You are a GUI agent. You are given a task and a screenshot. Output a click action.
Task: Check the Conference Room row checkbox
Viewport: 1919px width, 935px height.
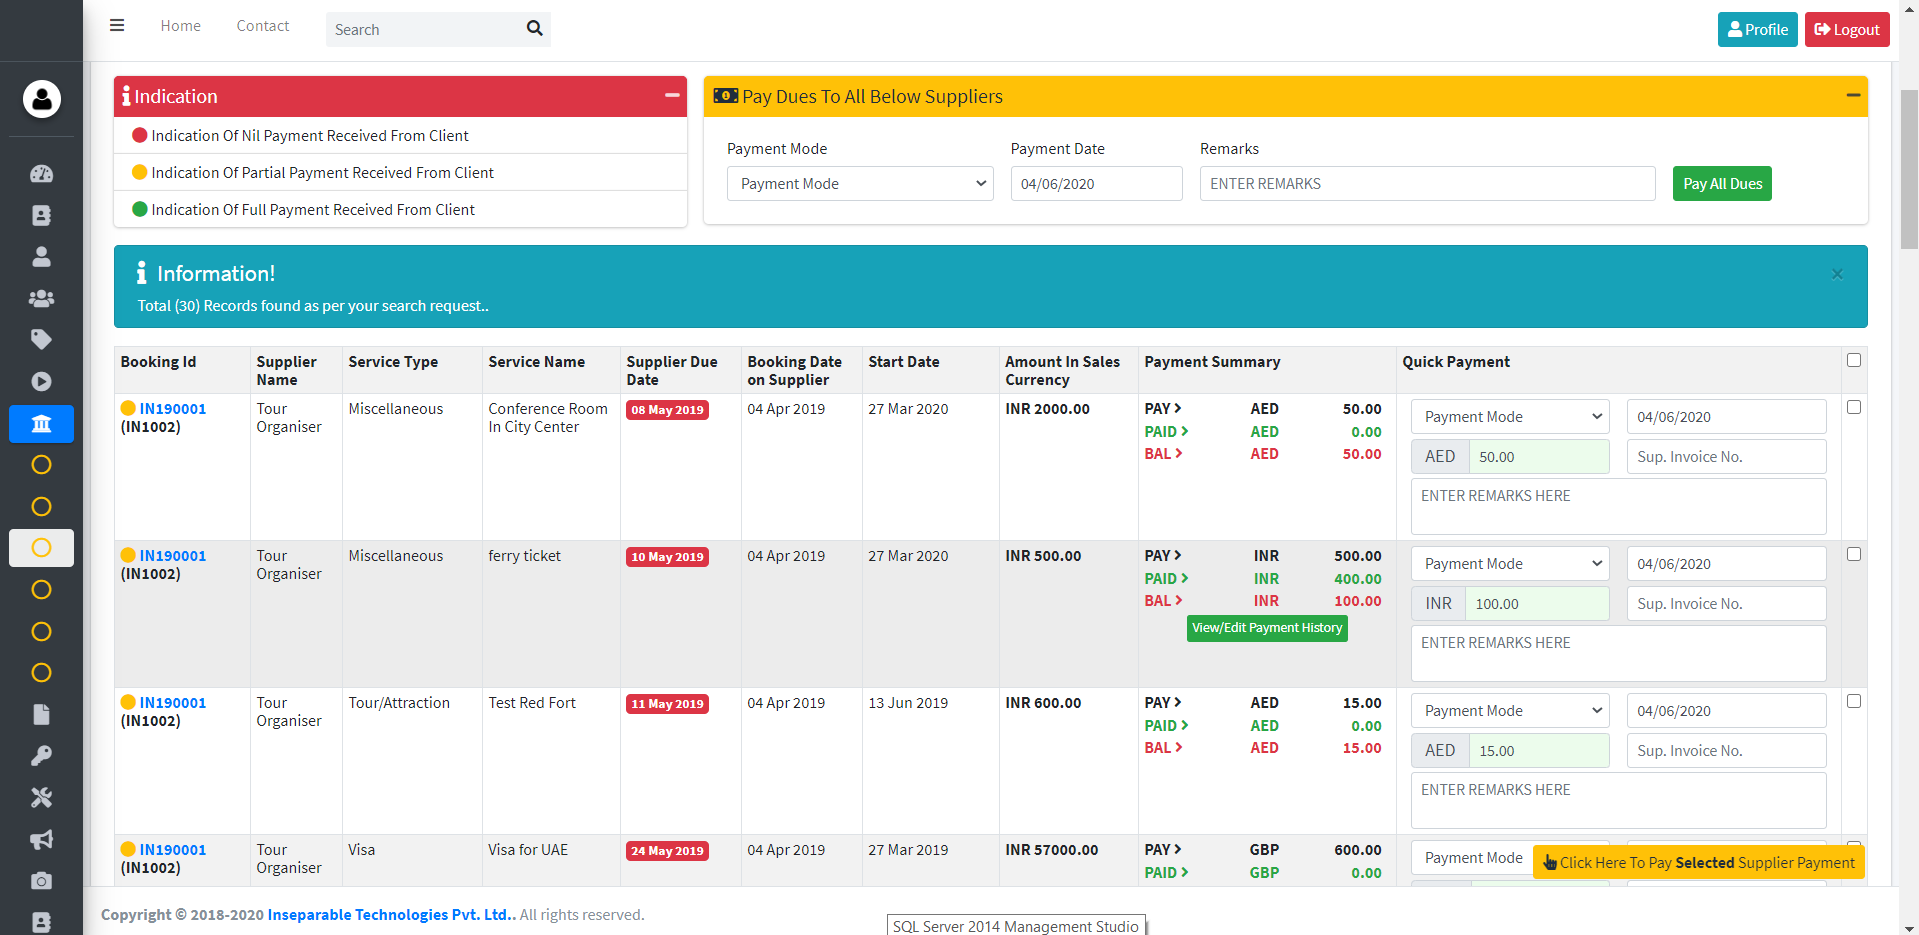pos(1854,407)
